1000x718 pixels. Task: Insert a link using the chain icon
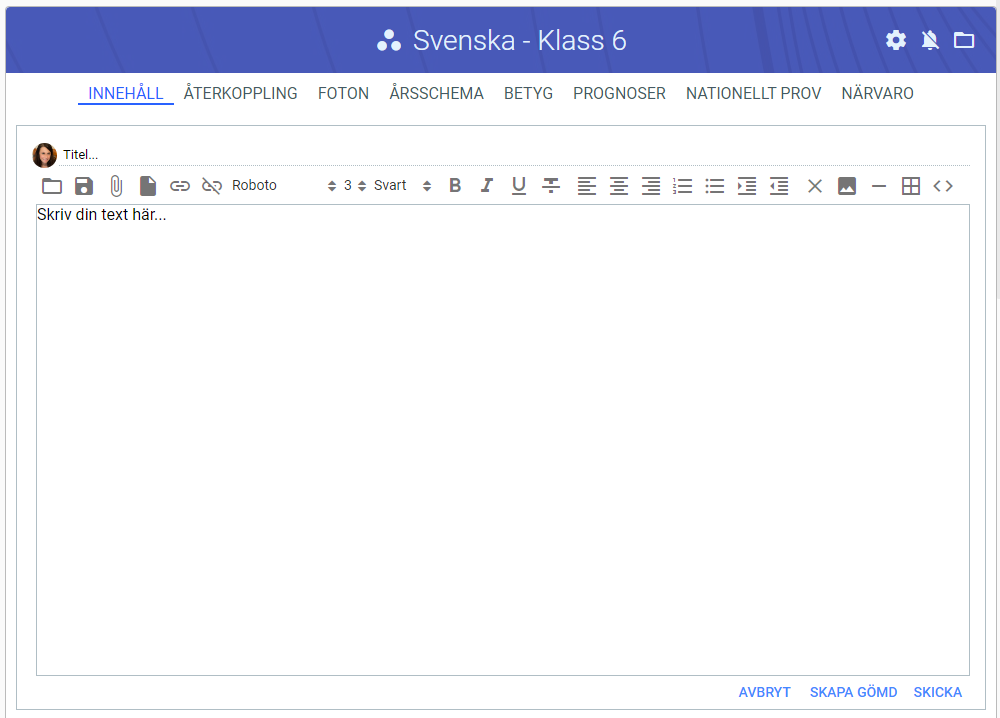point(180,186)
